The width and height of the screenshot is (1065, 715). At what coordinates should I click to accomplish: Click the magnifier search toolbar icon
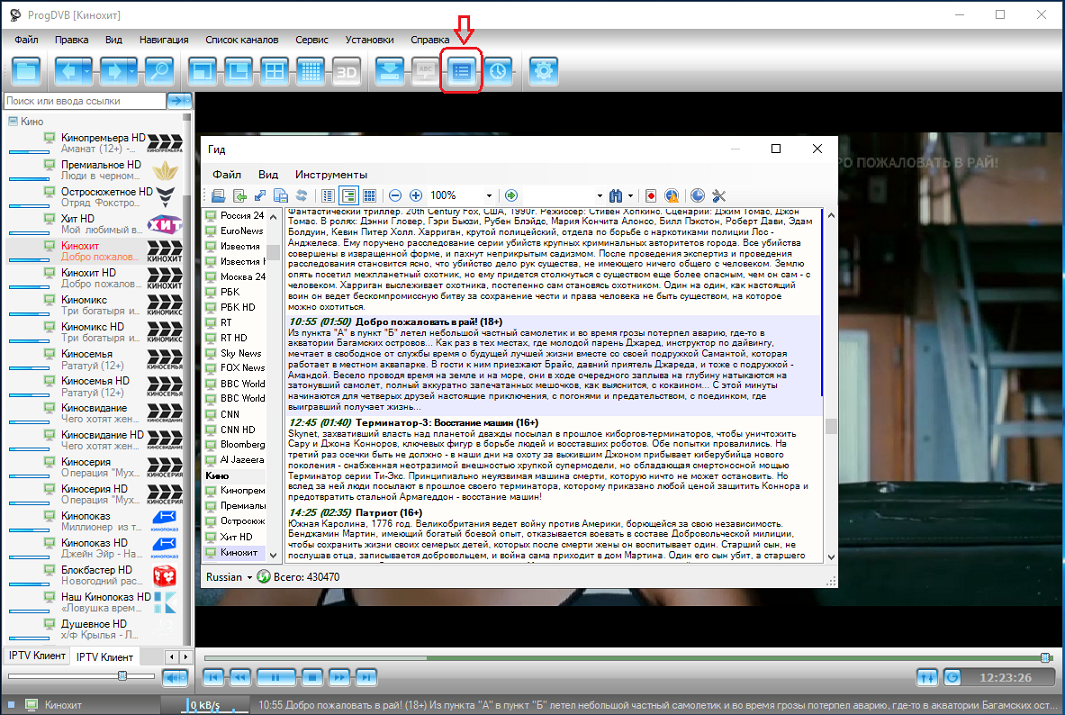[x=158, y=71]
